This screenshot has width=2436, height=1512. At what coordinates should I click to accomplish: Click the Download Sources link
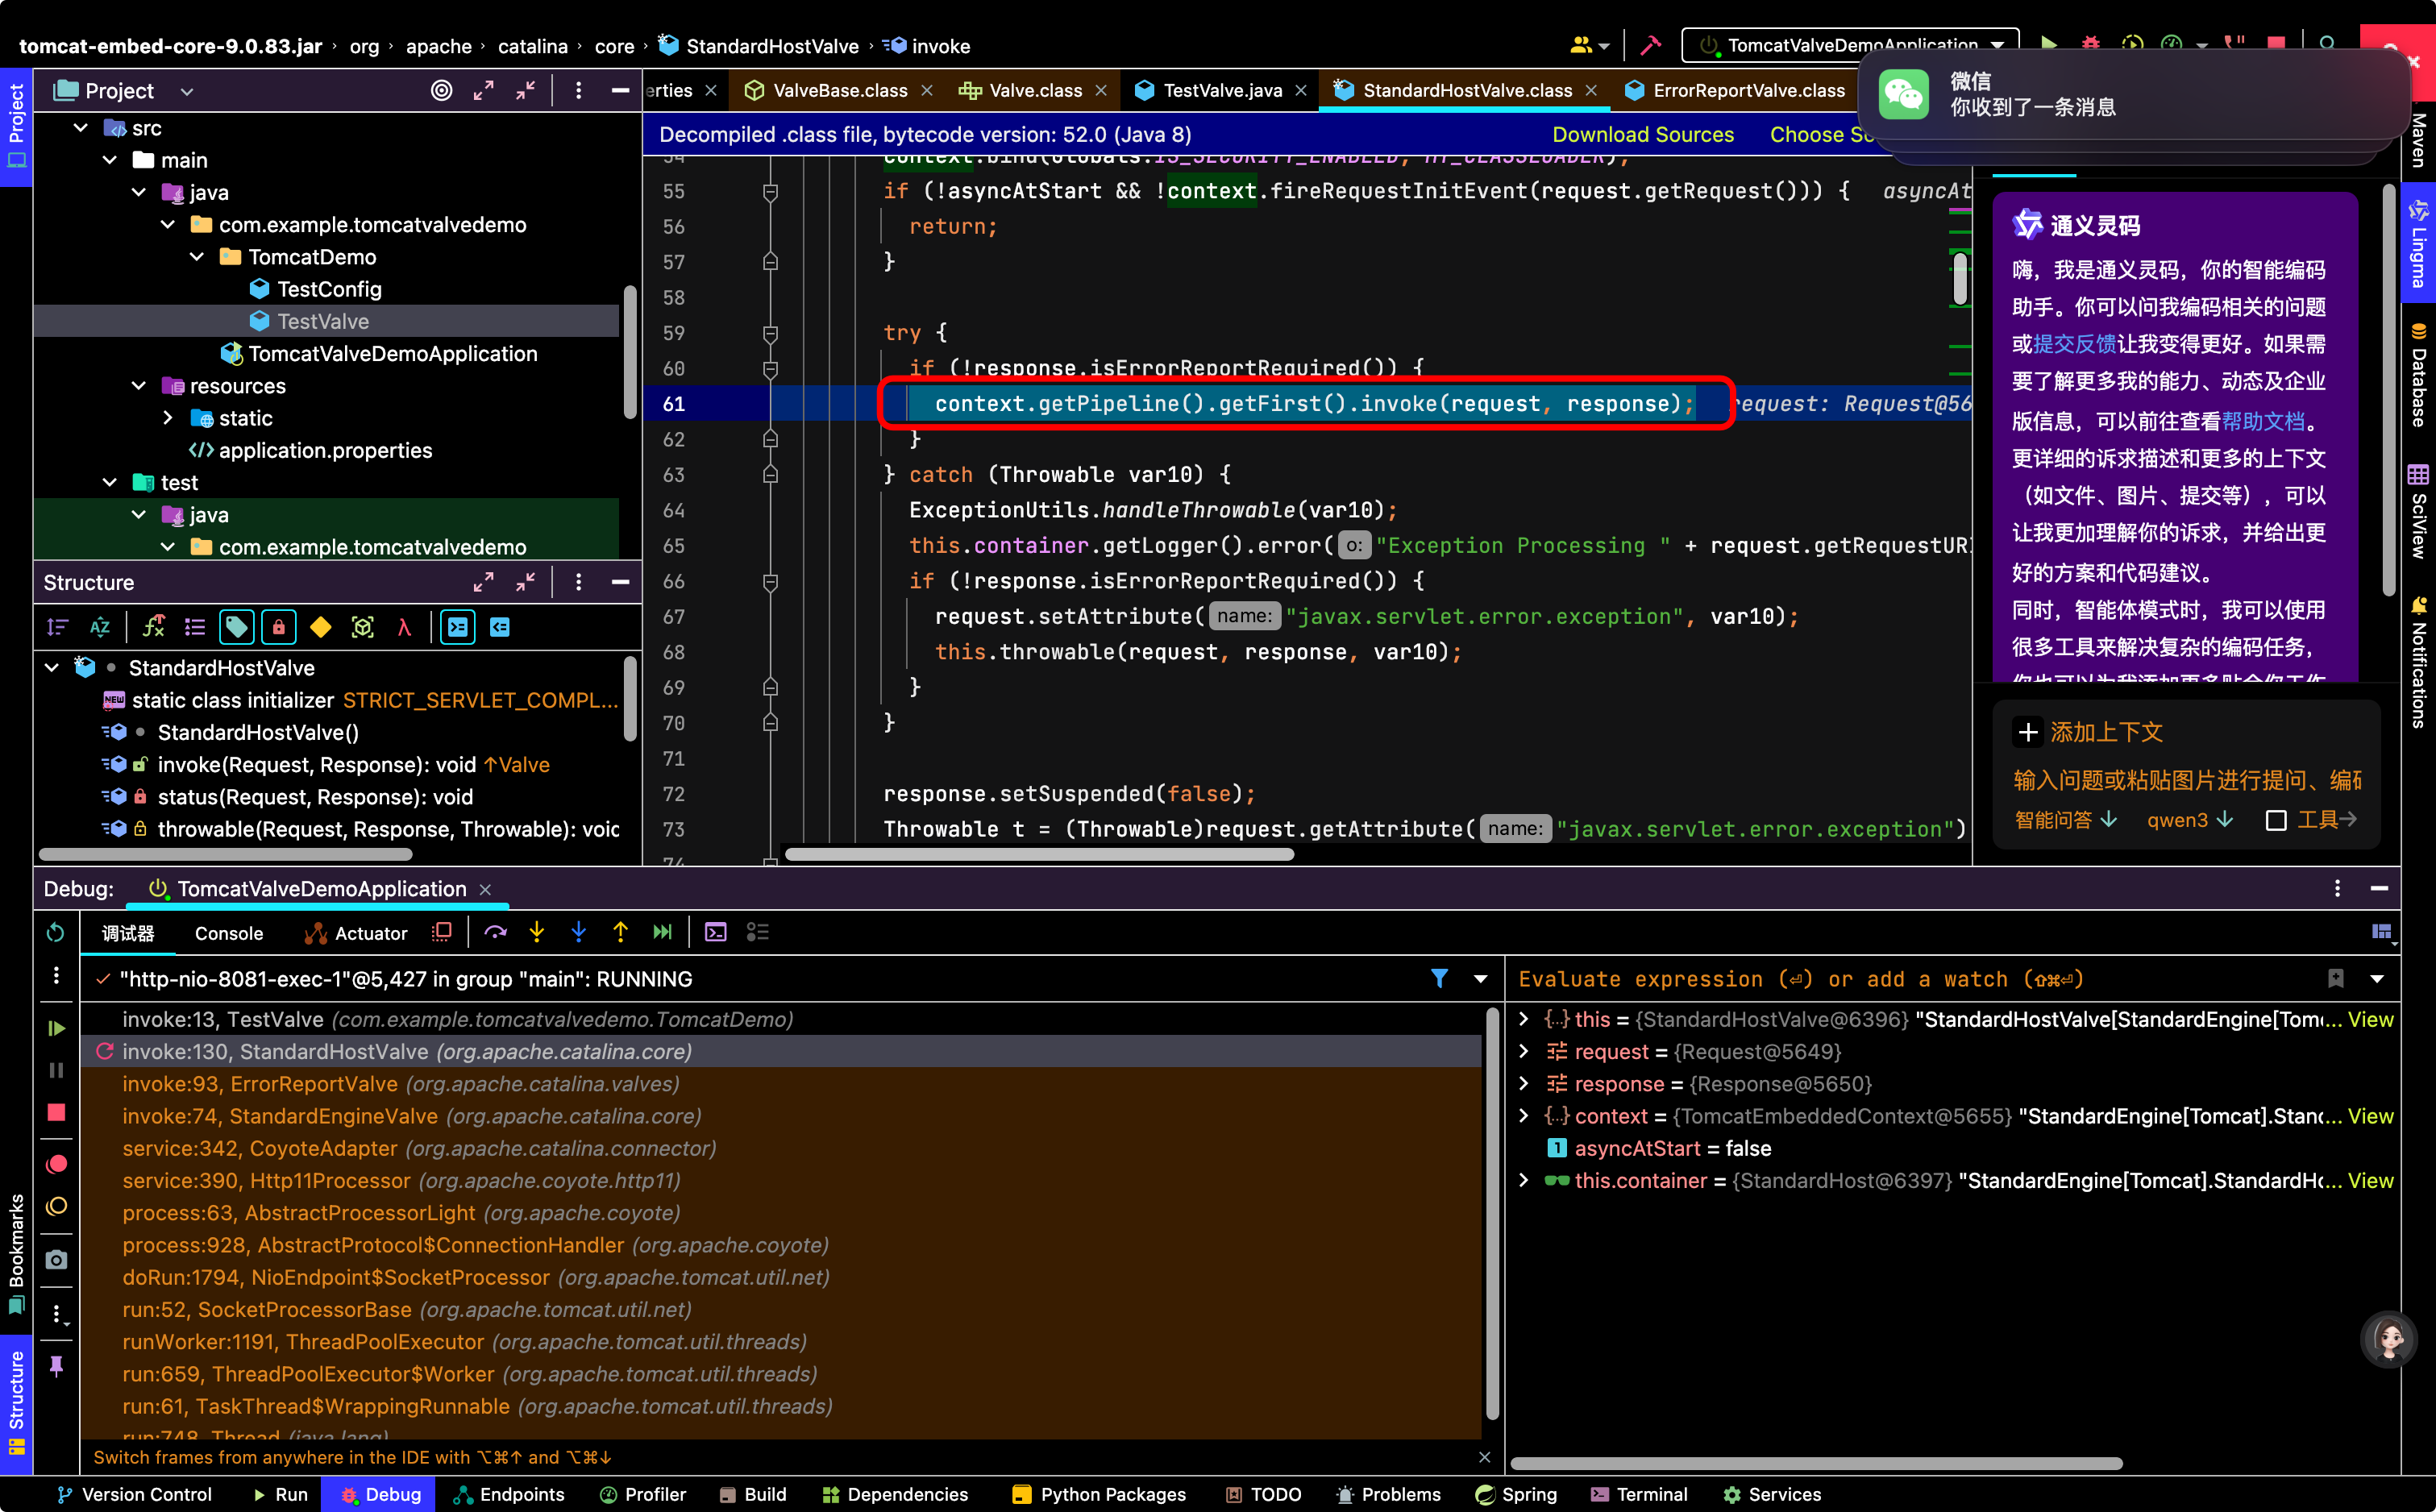pos(1642,134)
